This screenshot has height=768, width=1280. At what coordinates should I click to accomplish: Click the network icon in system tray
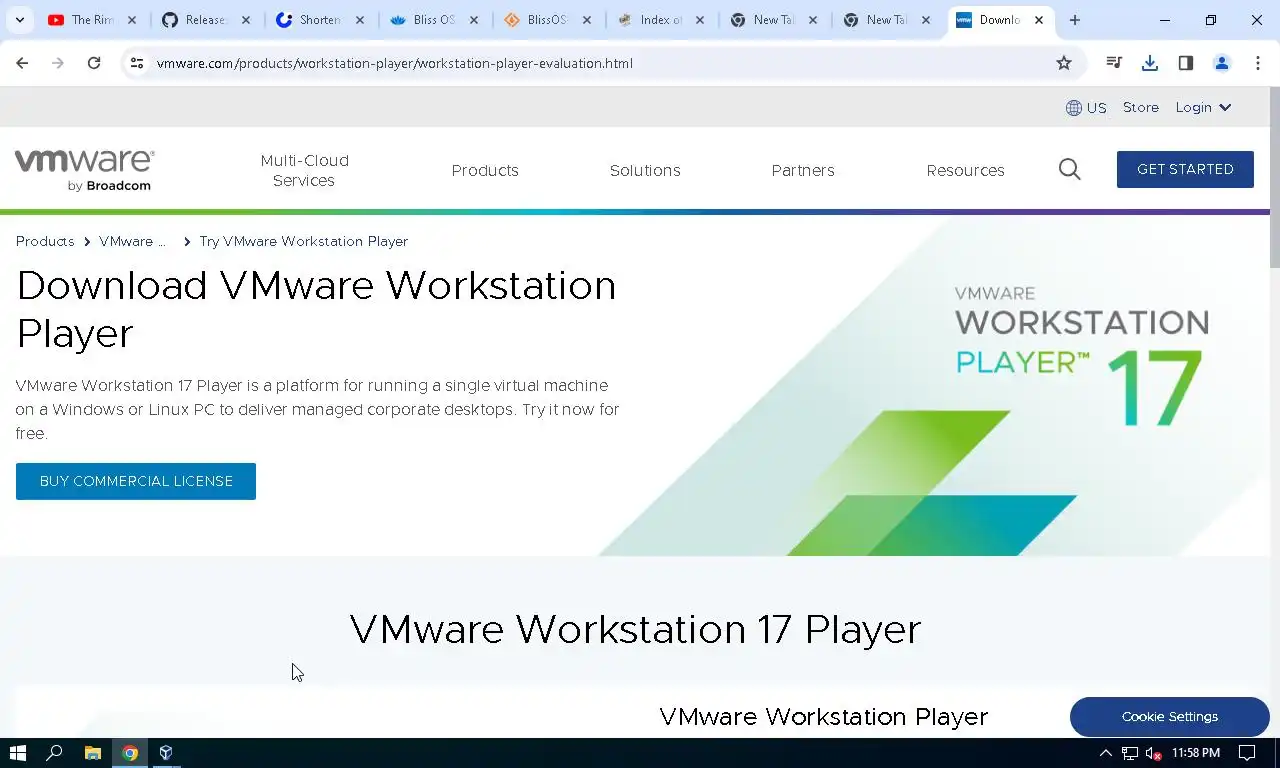pyautogui.click(x=1130, y=753)
